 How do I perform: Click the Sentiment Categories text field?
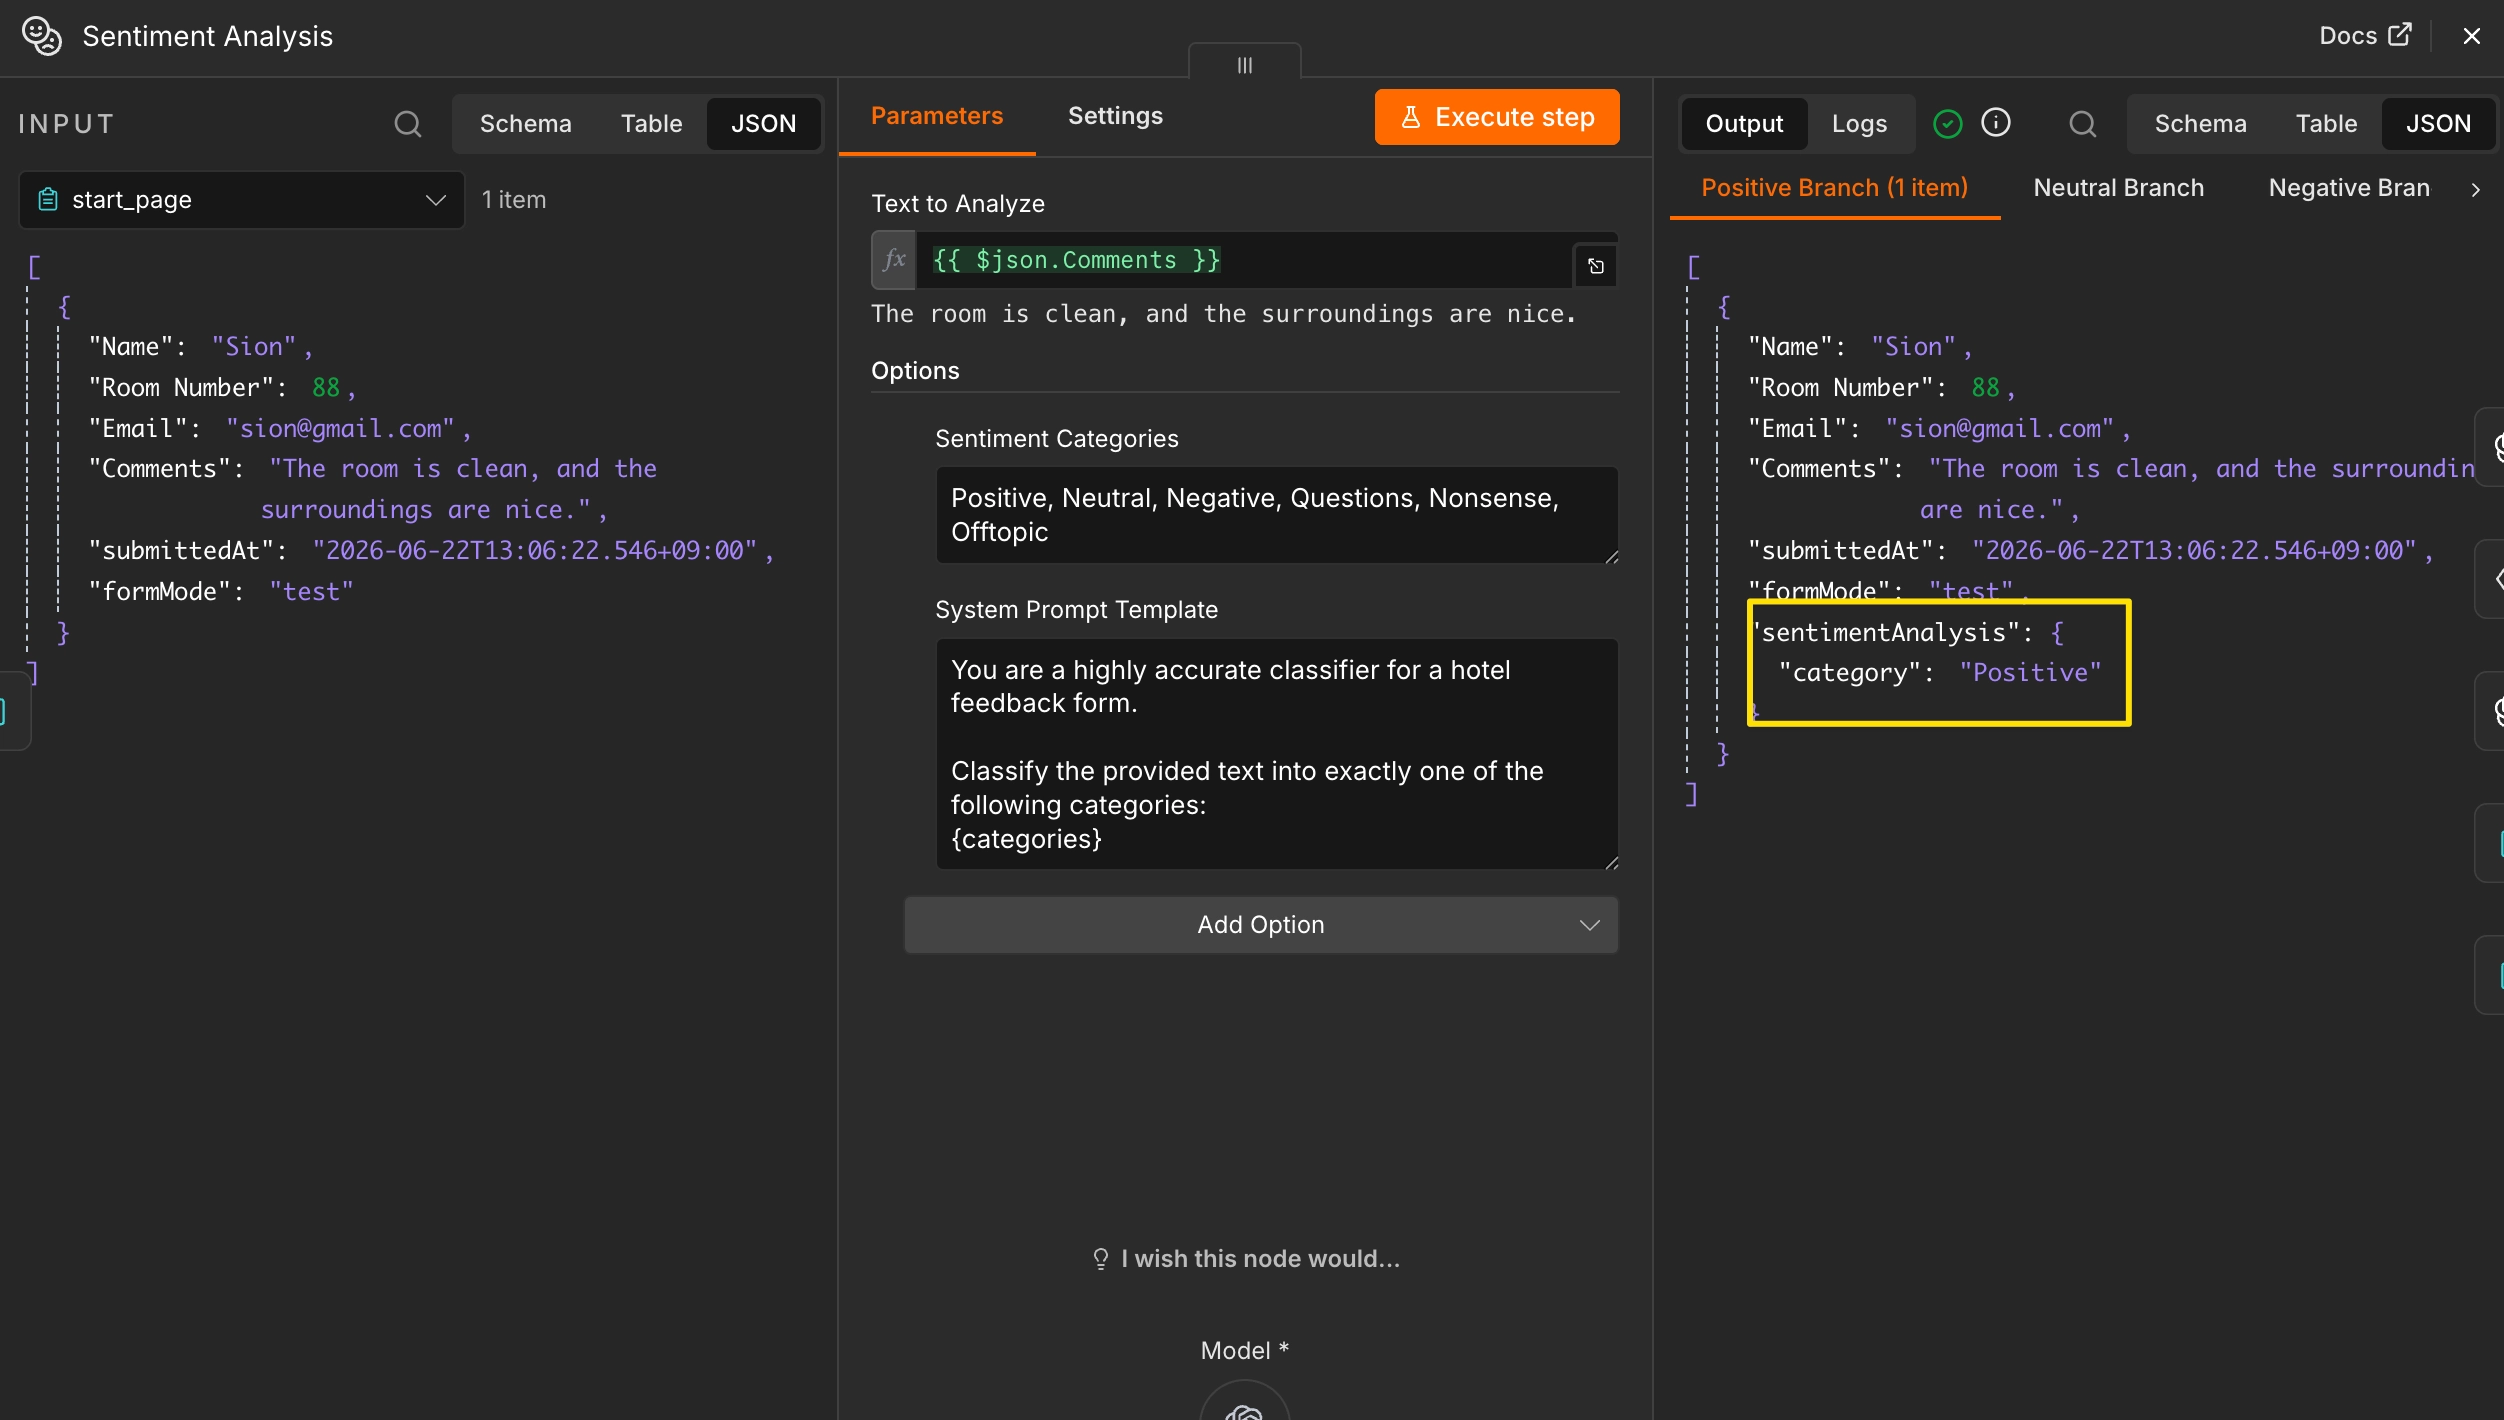pos(1277,515)
